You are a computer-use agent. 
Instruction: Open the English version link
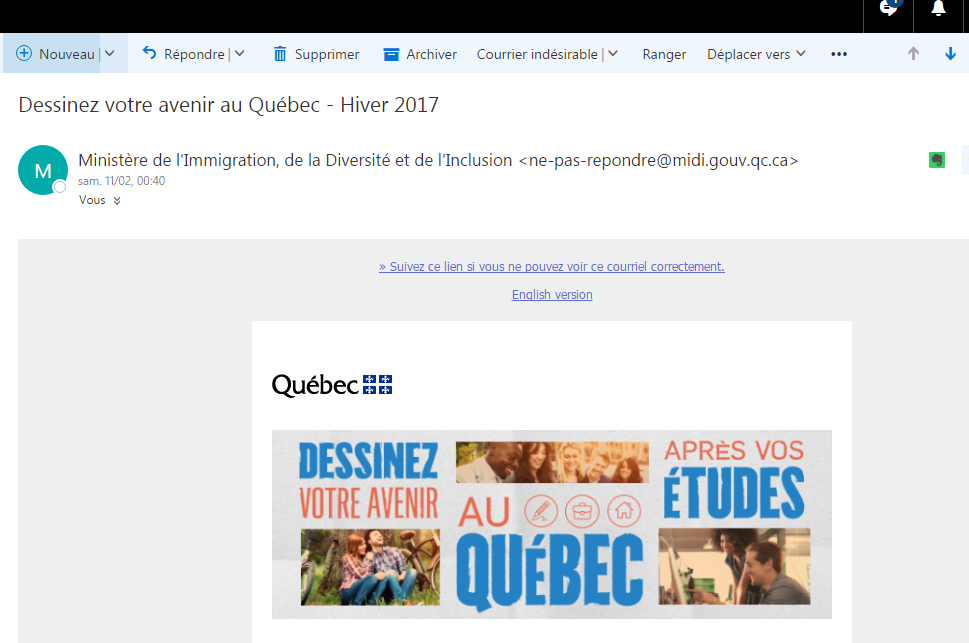coord(552,295)
